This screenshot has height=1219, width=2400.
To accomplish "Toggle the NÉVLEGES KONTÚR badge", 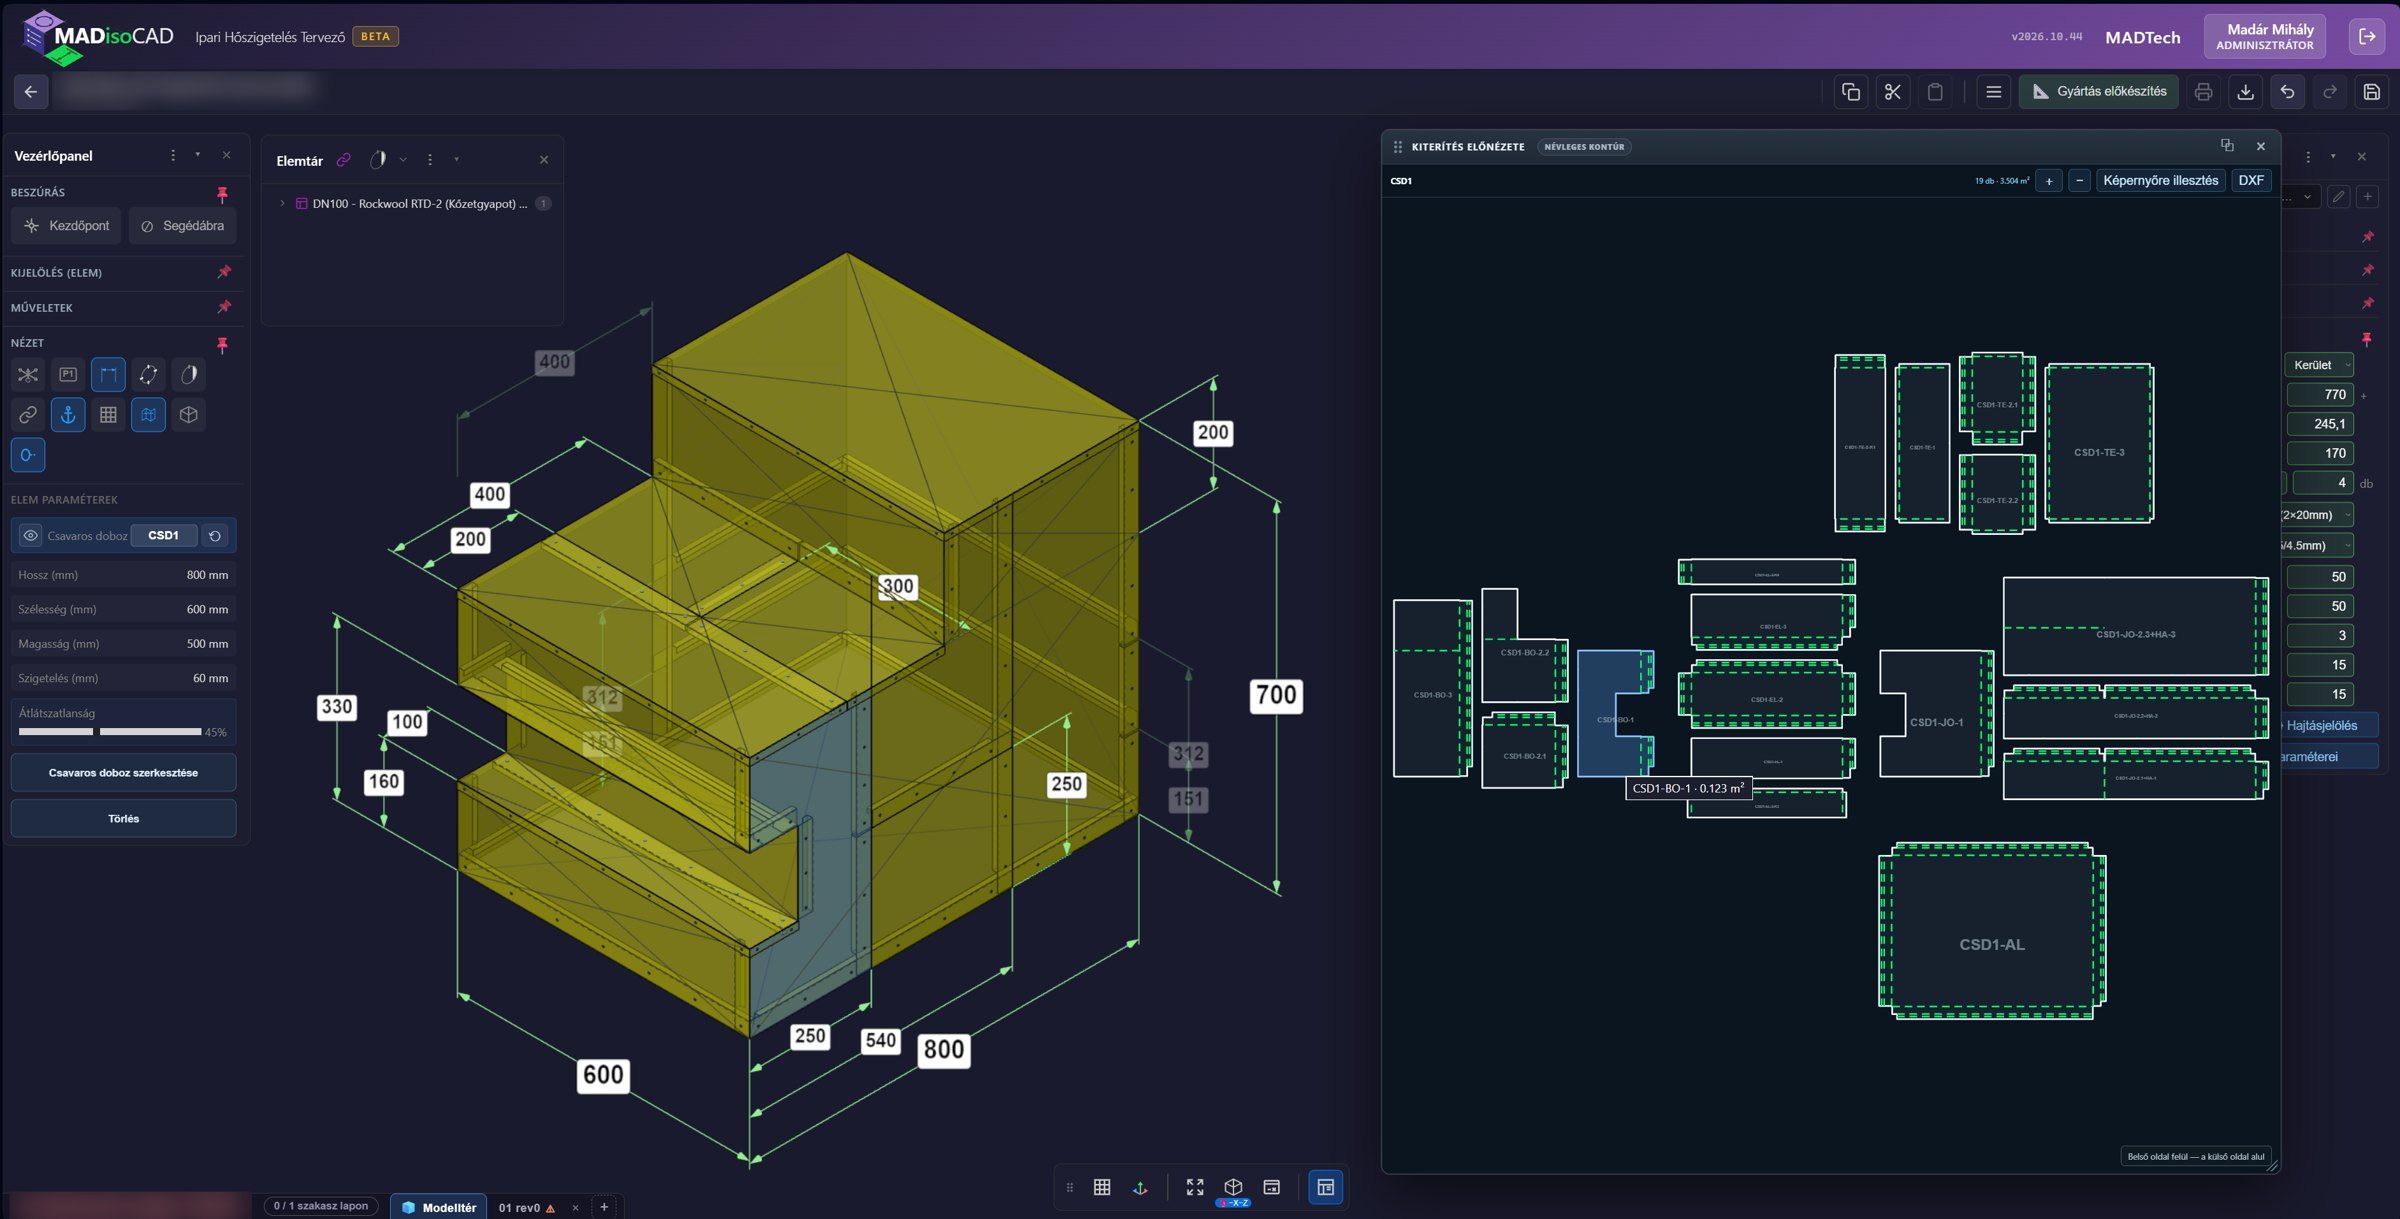I will point(1584,147).
